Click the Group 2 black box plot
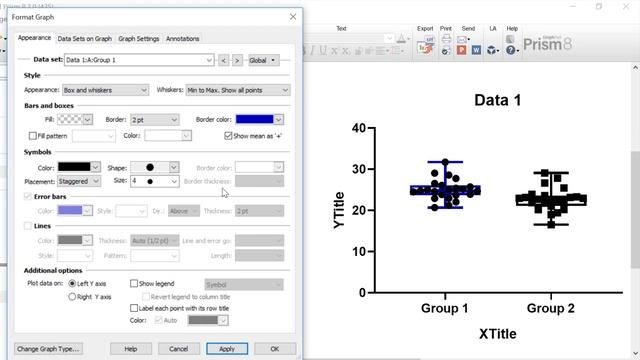This screenshot has height=360, width=640. click(x=551, y=200)
